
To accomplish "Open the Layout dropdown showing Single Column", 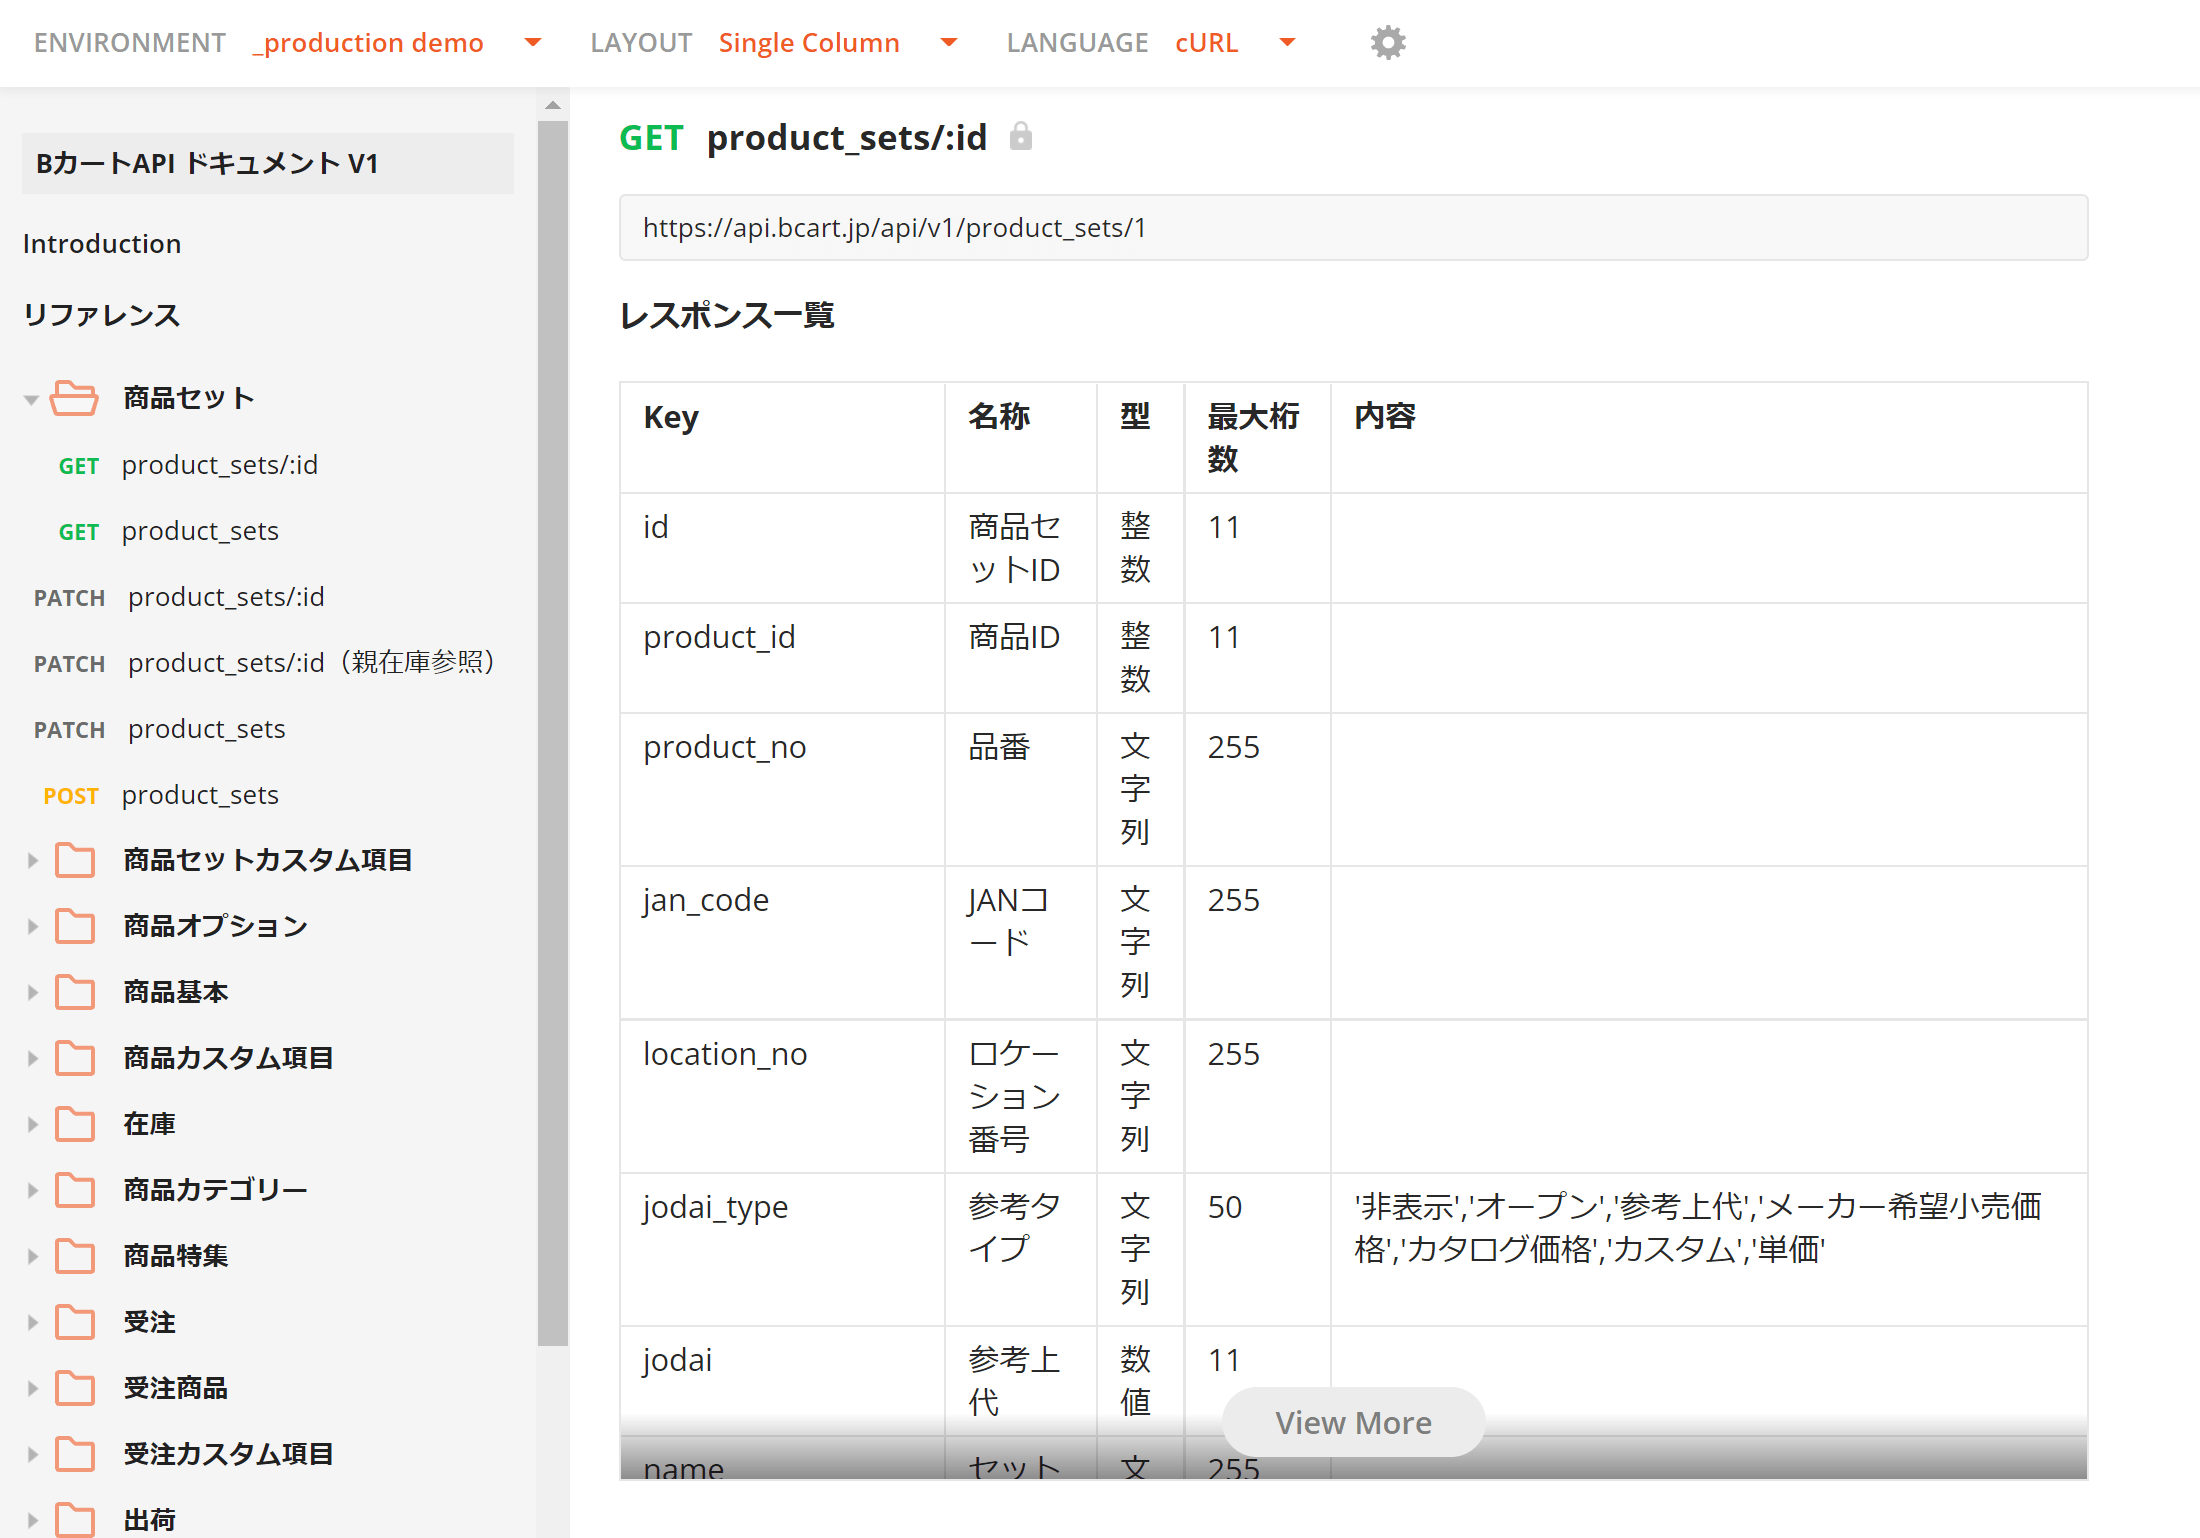I will 838,43.
